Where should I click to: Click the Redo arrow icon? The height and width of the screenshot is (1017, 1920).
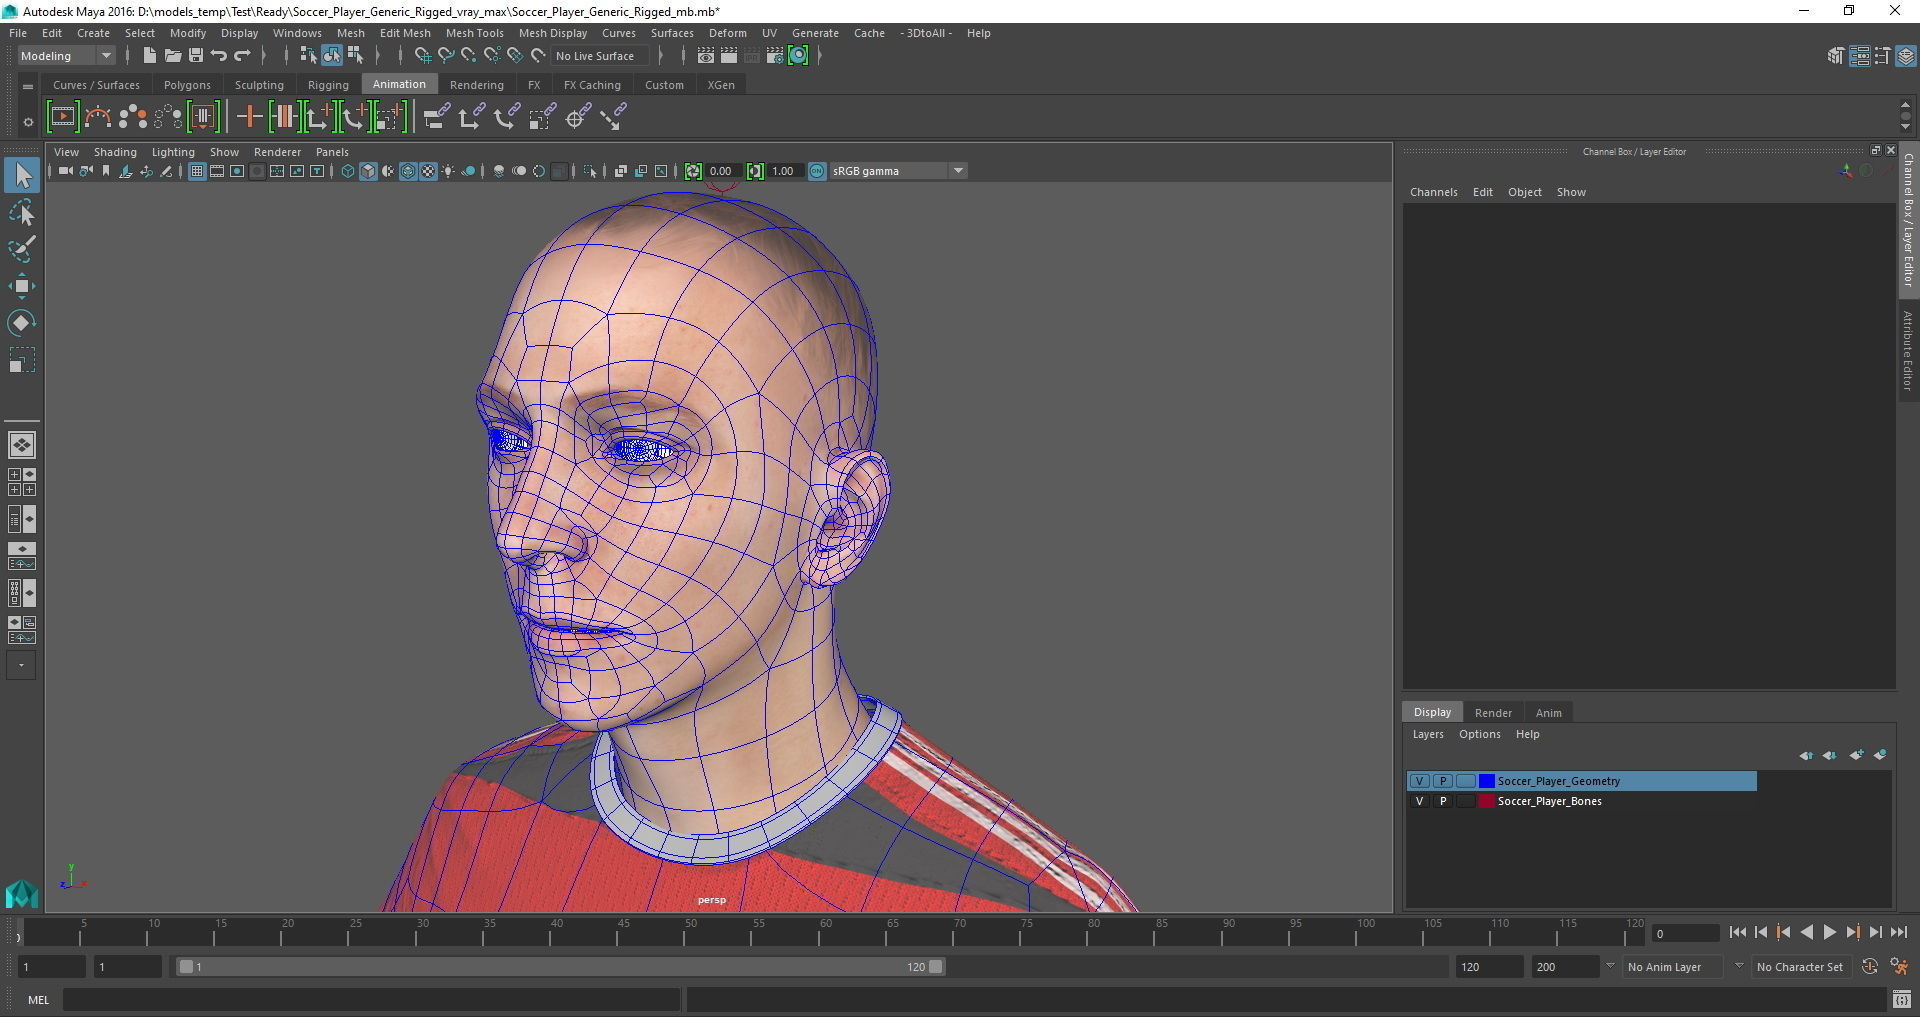coord(242,56)
